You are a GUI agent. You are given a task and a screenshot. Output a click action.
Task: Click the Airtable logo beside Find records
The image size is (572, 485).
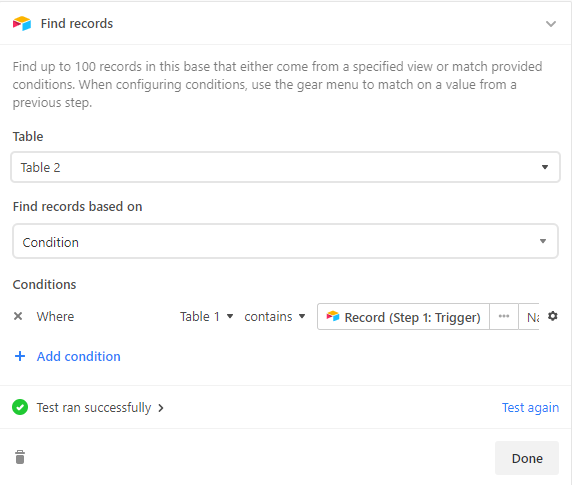(22, 24)
